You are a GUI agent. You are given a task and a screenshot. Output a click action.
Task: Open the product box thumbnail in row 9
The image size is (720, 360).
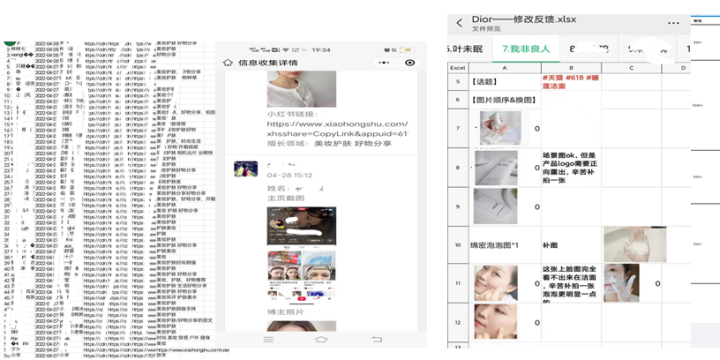point(495,206)
